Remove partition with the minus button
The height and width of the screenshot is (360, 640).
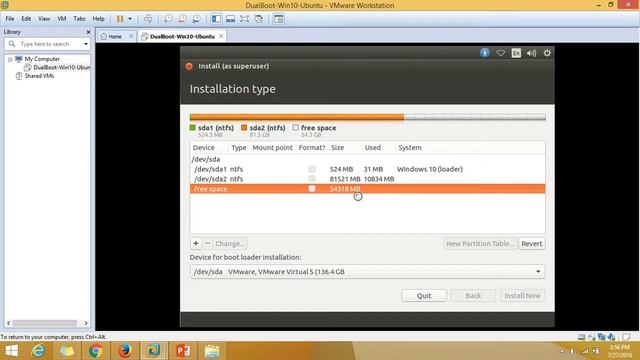coord(207,244)
